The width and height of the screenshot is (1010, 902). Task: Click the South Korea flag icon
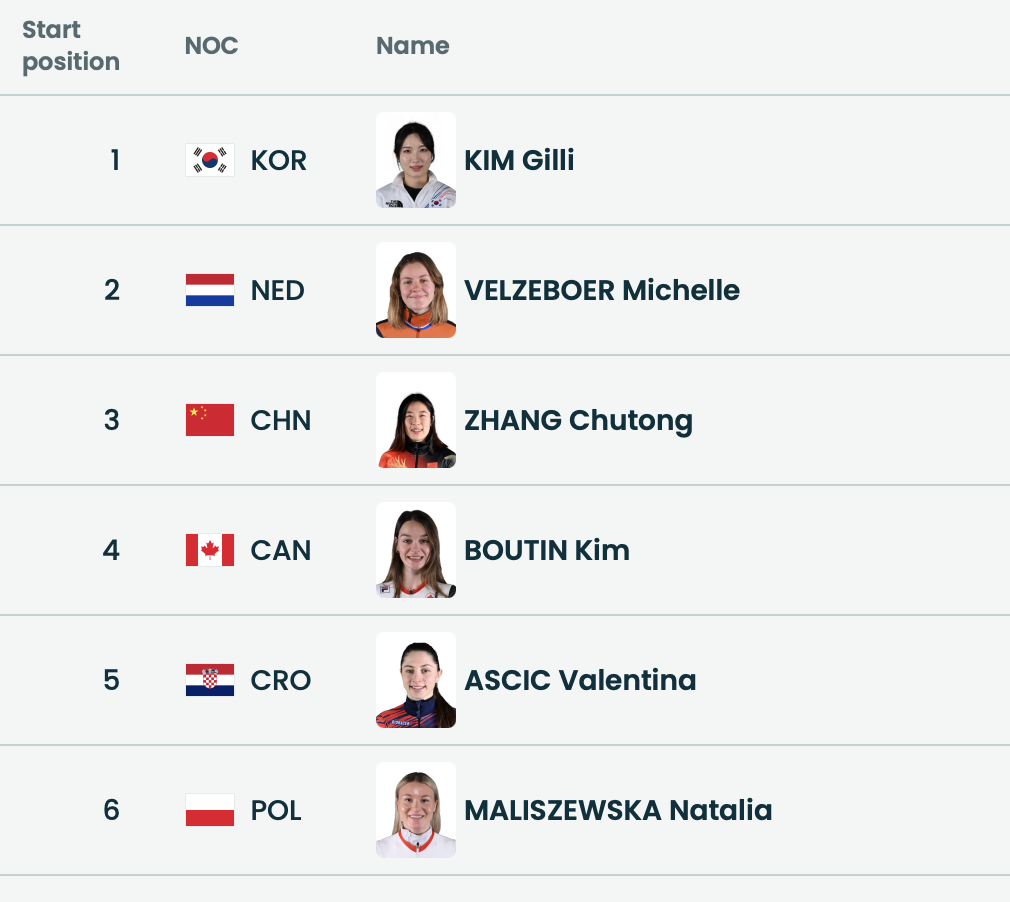pos(210,160)
